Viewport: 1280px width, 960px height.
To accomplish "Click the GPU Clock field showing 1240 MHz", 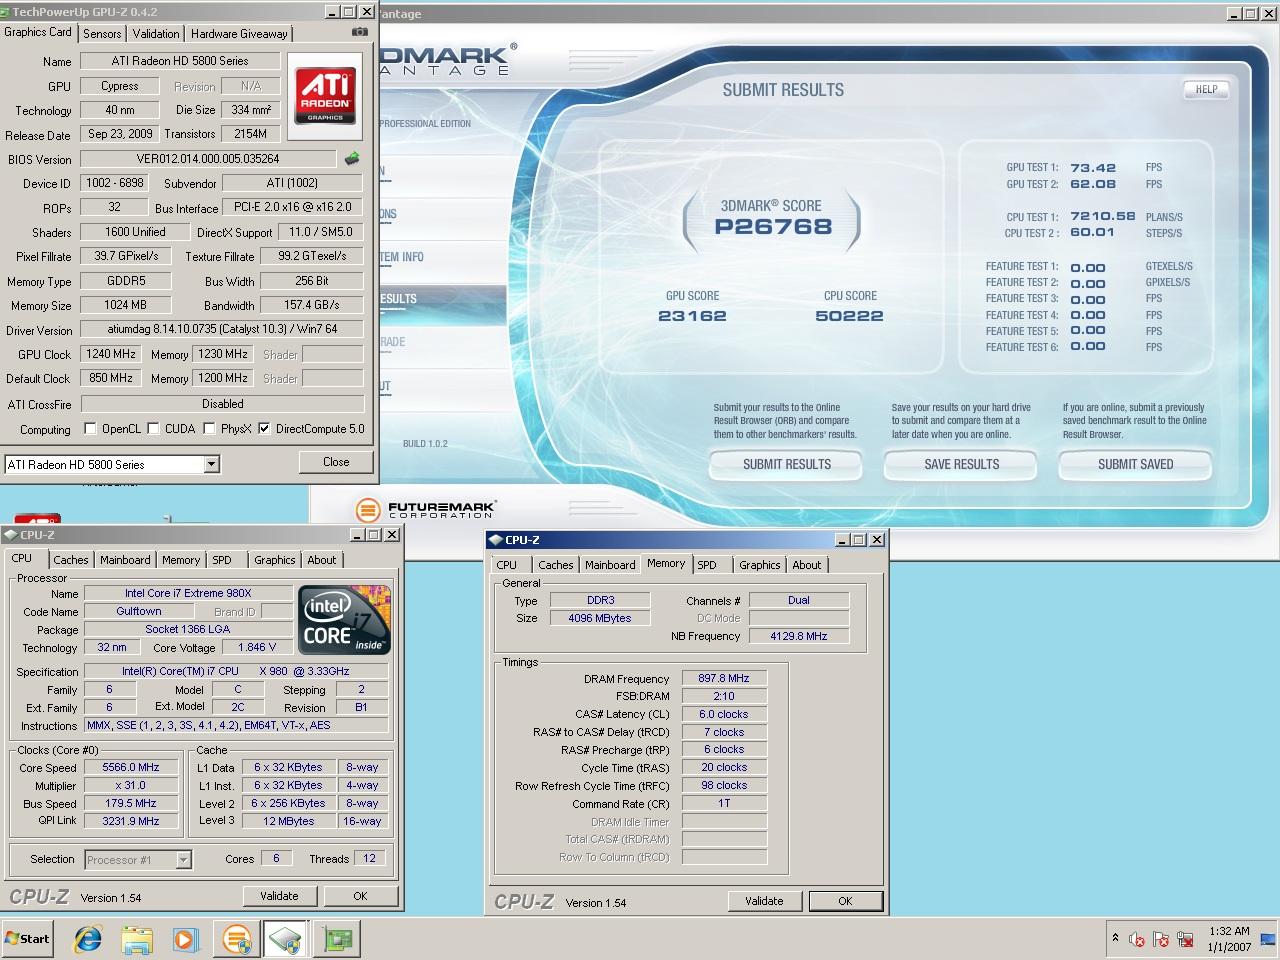I will click(x=111, y=354).
